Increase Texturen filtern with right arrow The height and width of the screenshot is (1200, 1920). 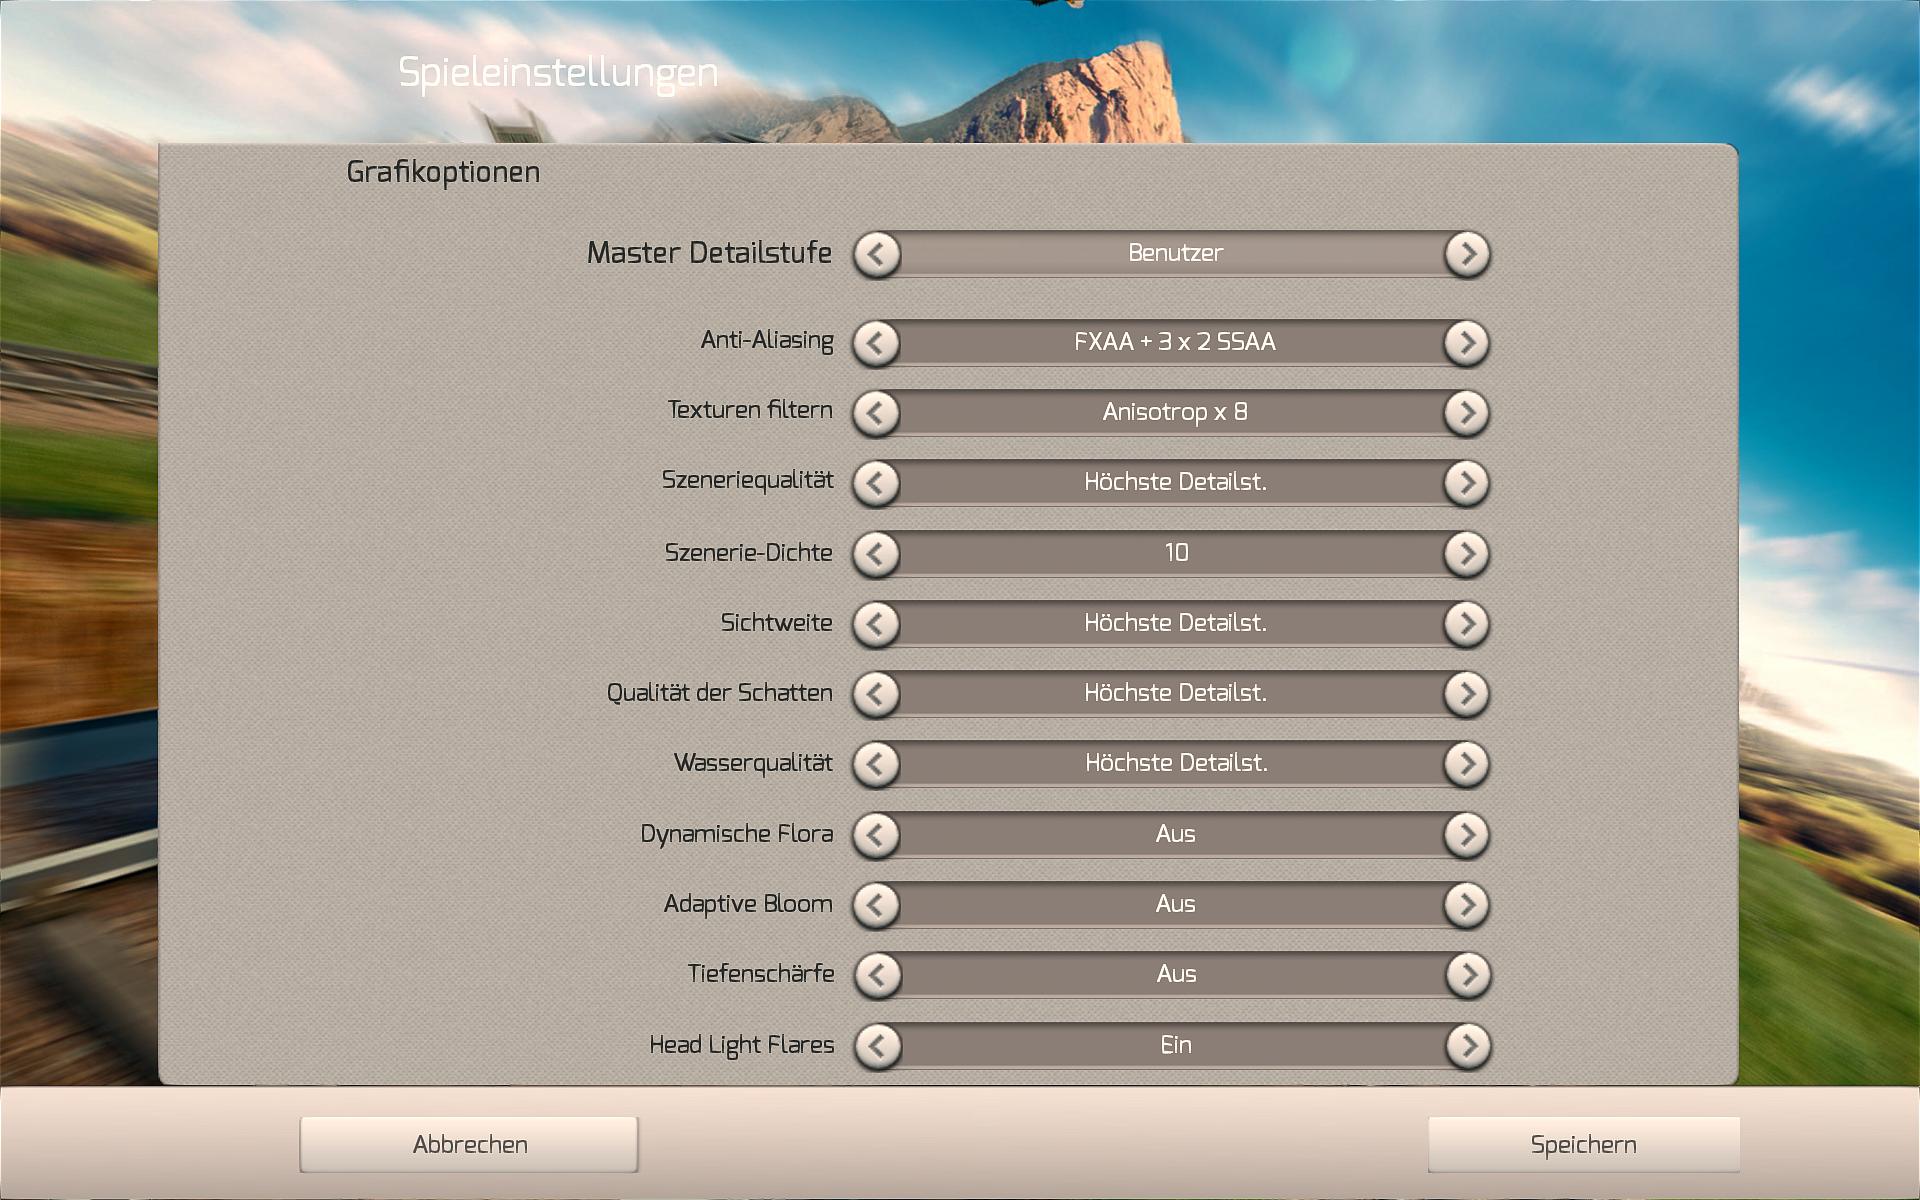(1467, 413)
